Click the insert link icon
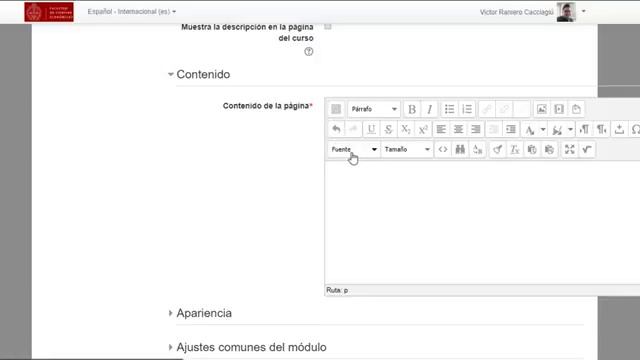640x360 pixels. 487,109
